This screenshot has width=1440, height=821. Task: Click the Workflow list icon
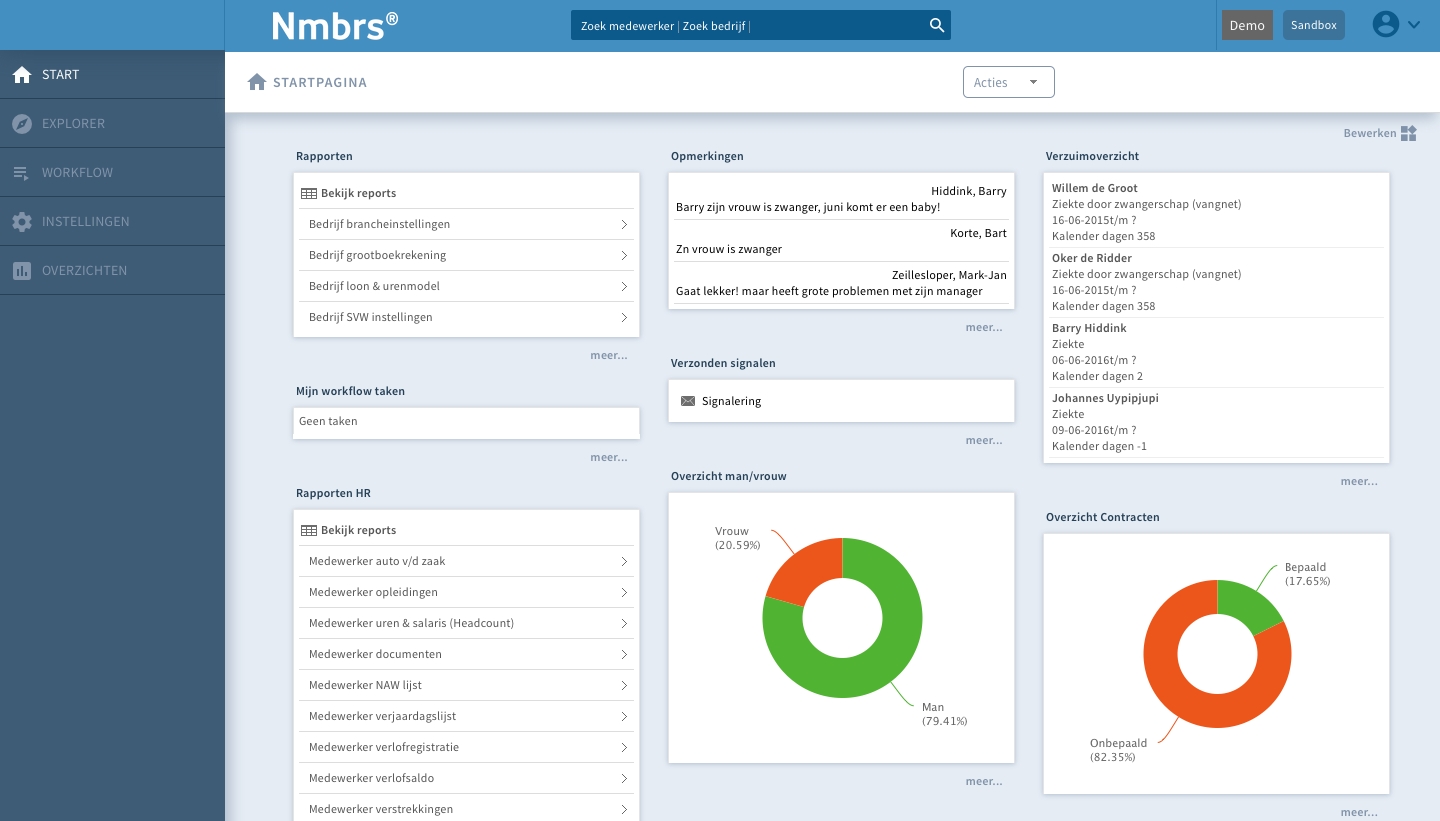coord(22,173)
